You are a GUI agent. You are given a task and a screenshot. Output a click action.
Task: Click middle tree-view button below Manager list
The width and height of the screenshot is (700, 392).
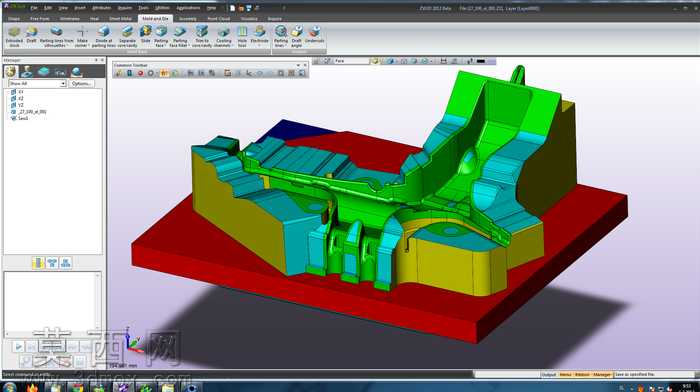pyautogui.click(x=52, y=263)
